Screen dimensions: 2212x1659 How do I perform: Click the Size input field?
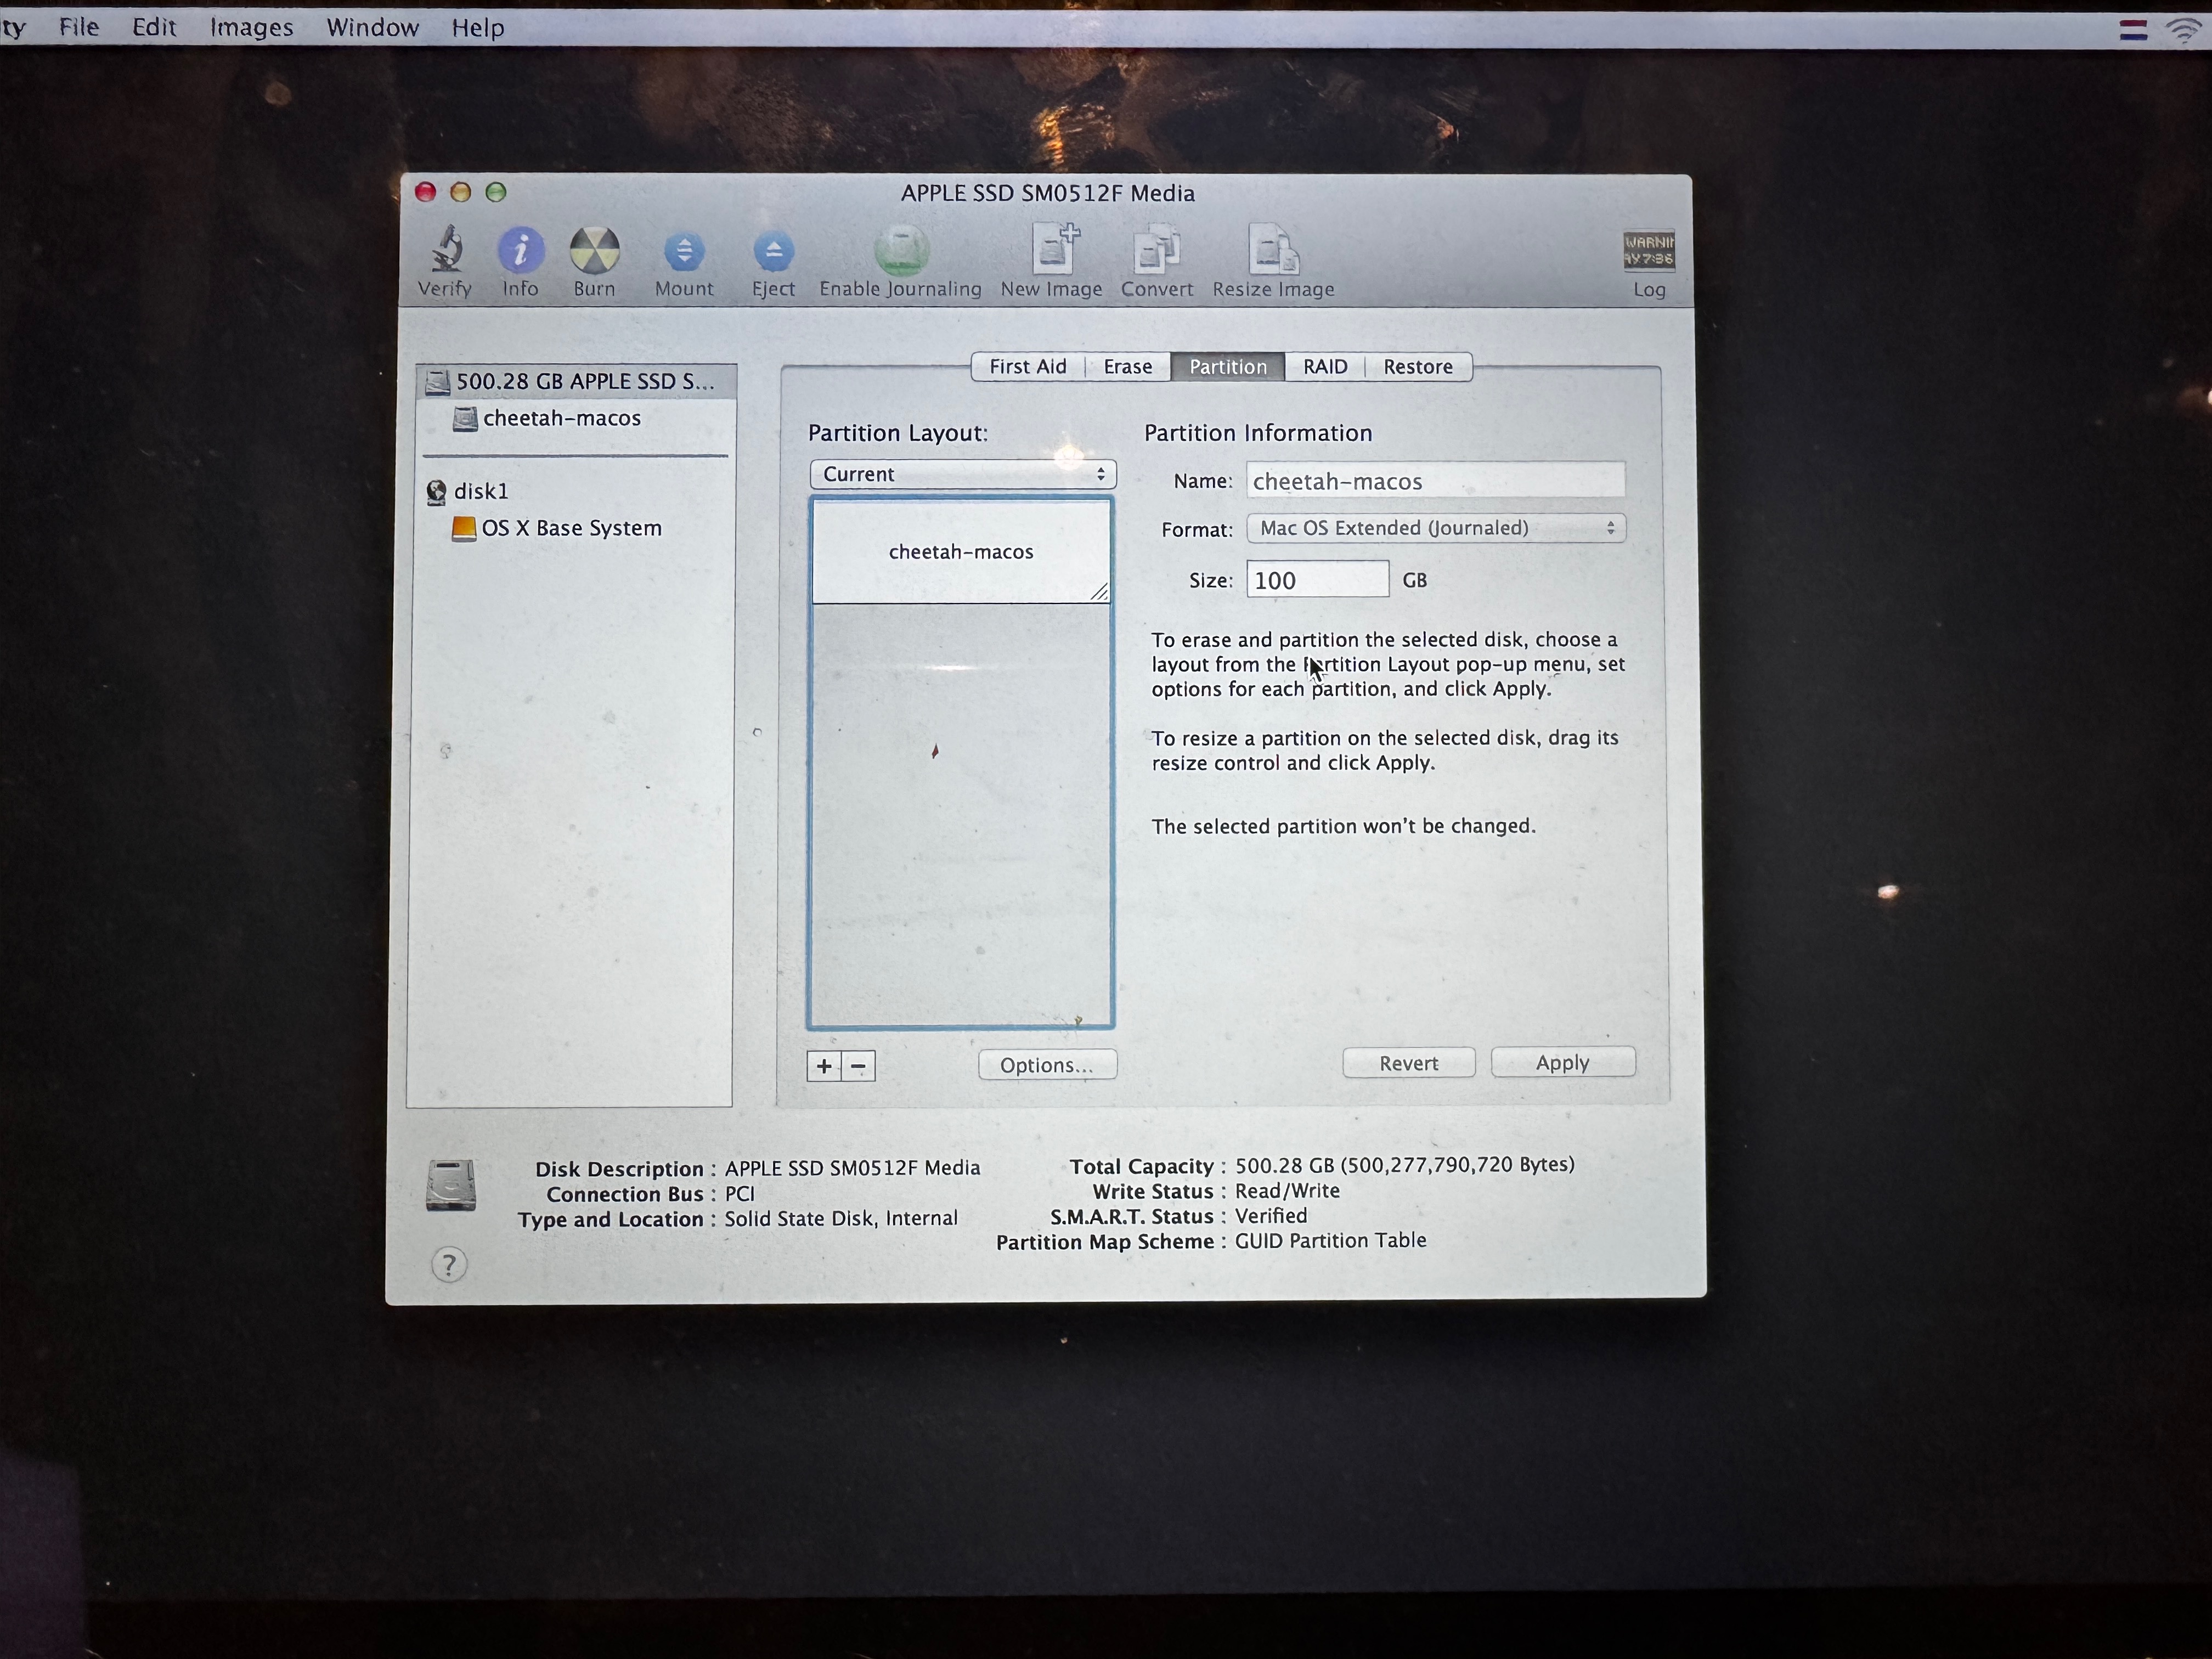tap(1316, 580)
